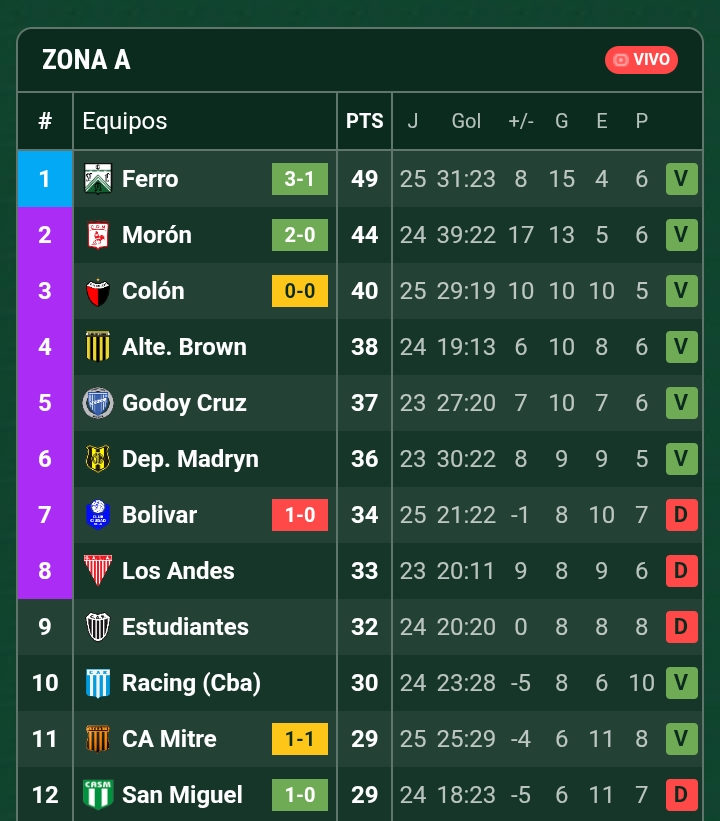Open the Racing (Cba) crest icon
The height and width of the screenshot is (821, 720).
(98, 683)
